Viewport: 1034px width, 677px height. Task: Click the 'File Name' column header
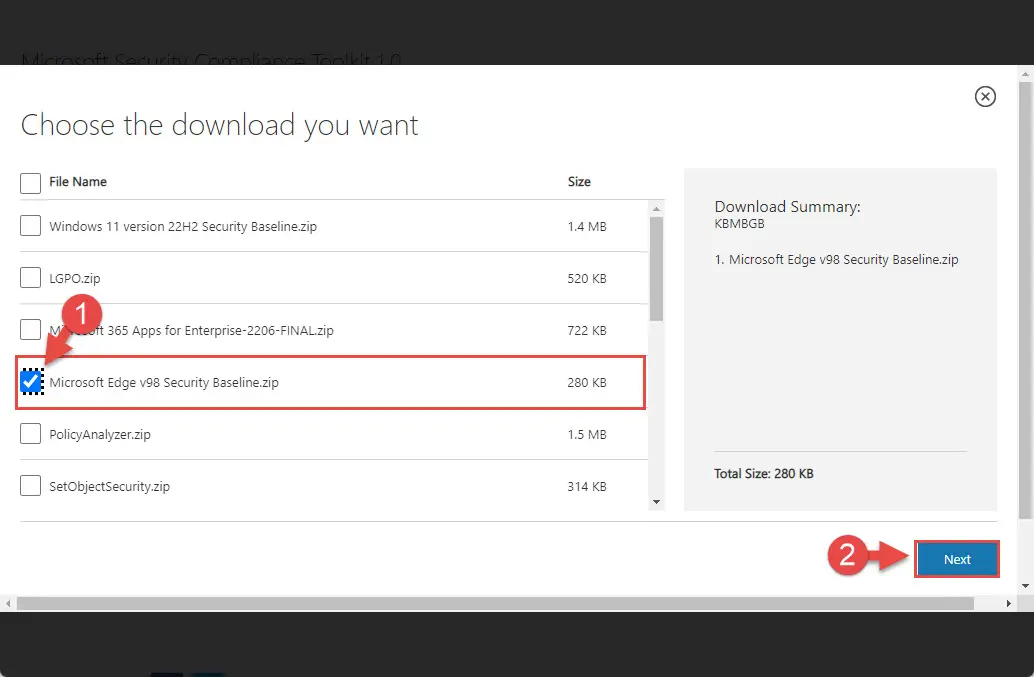(x=78, y=181)
